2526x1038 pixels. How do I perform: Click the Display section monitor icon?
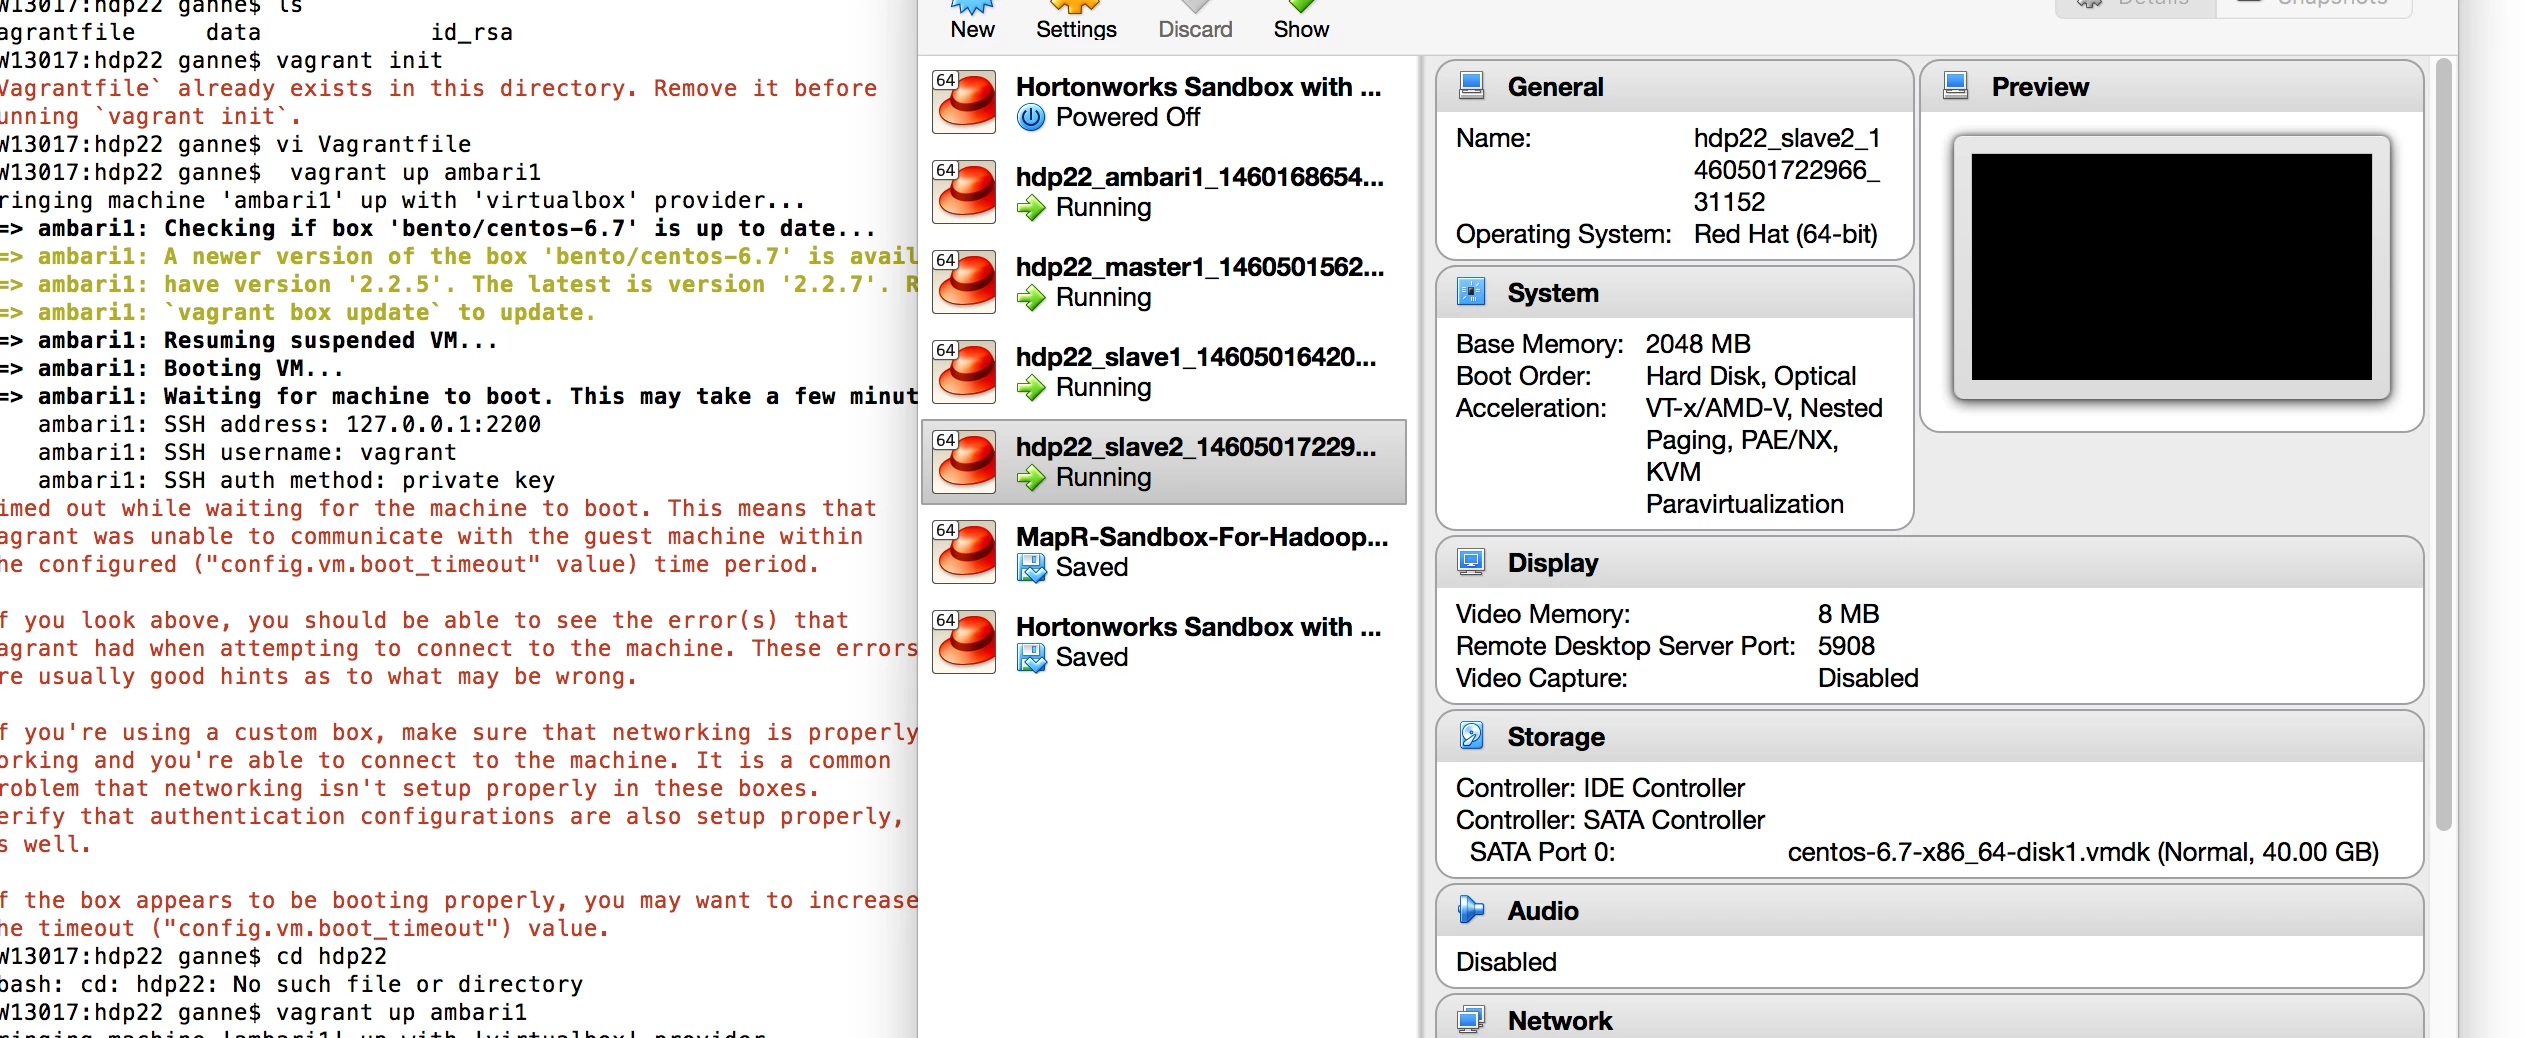pyautogui.click(x=1471, y=562)
